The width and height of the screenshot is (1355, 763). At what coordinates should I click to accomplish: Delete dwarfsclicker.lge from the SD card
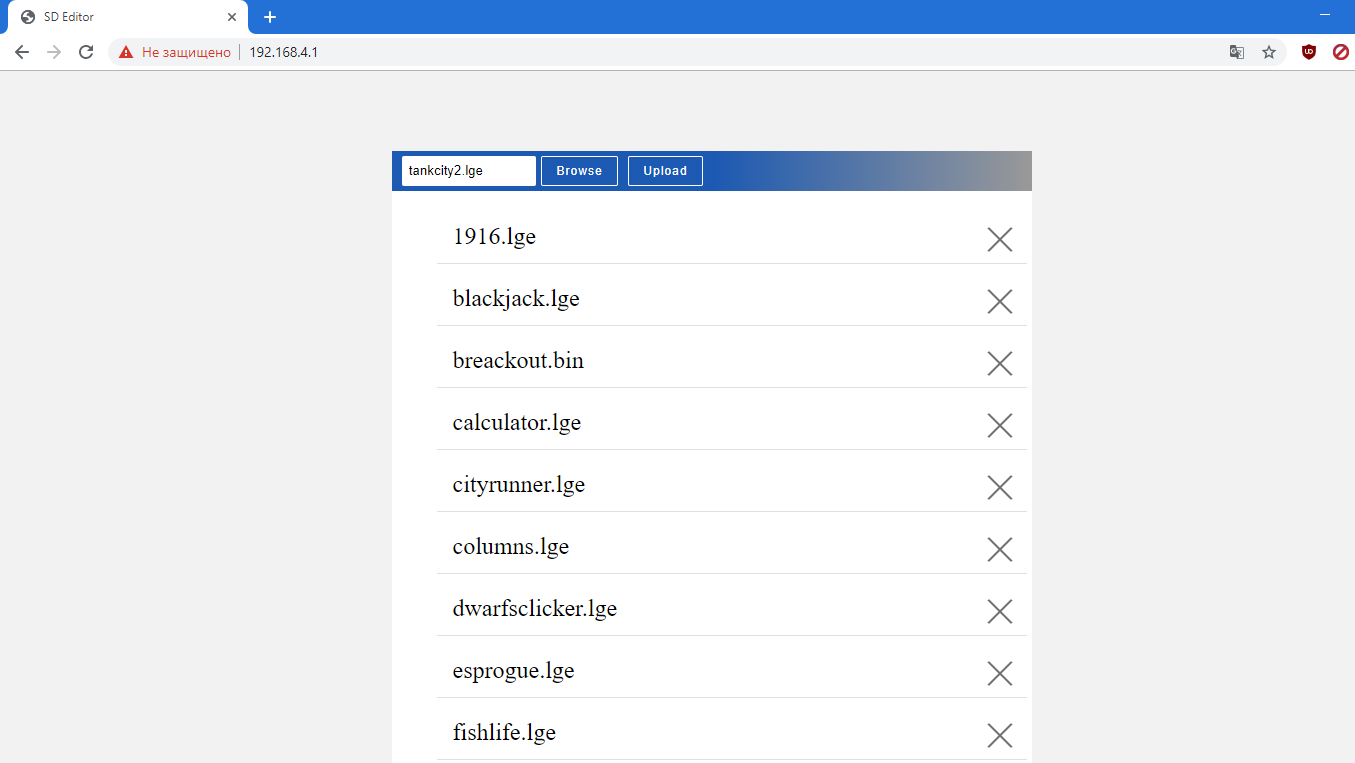1000,611
